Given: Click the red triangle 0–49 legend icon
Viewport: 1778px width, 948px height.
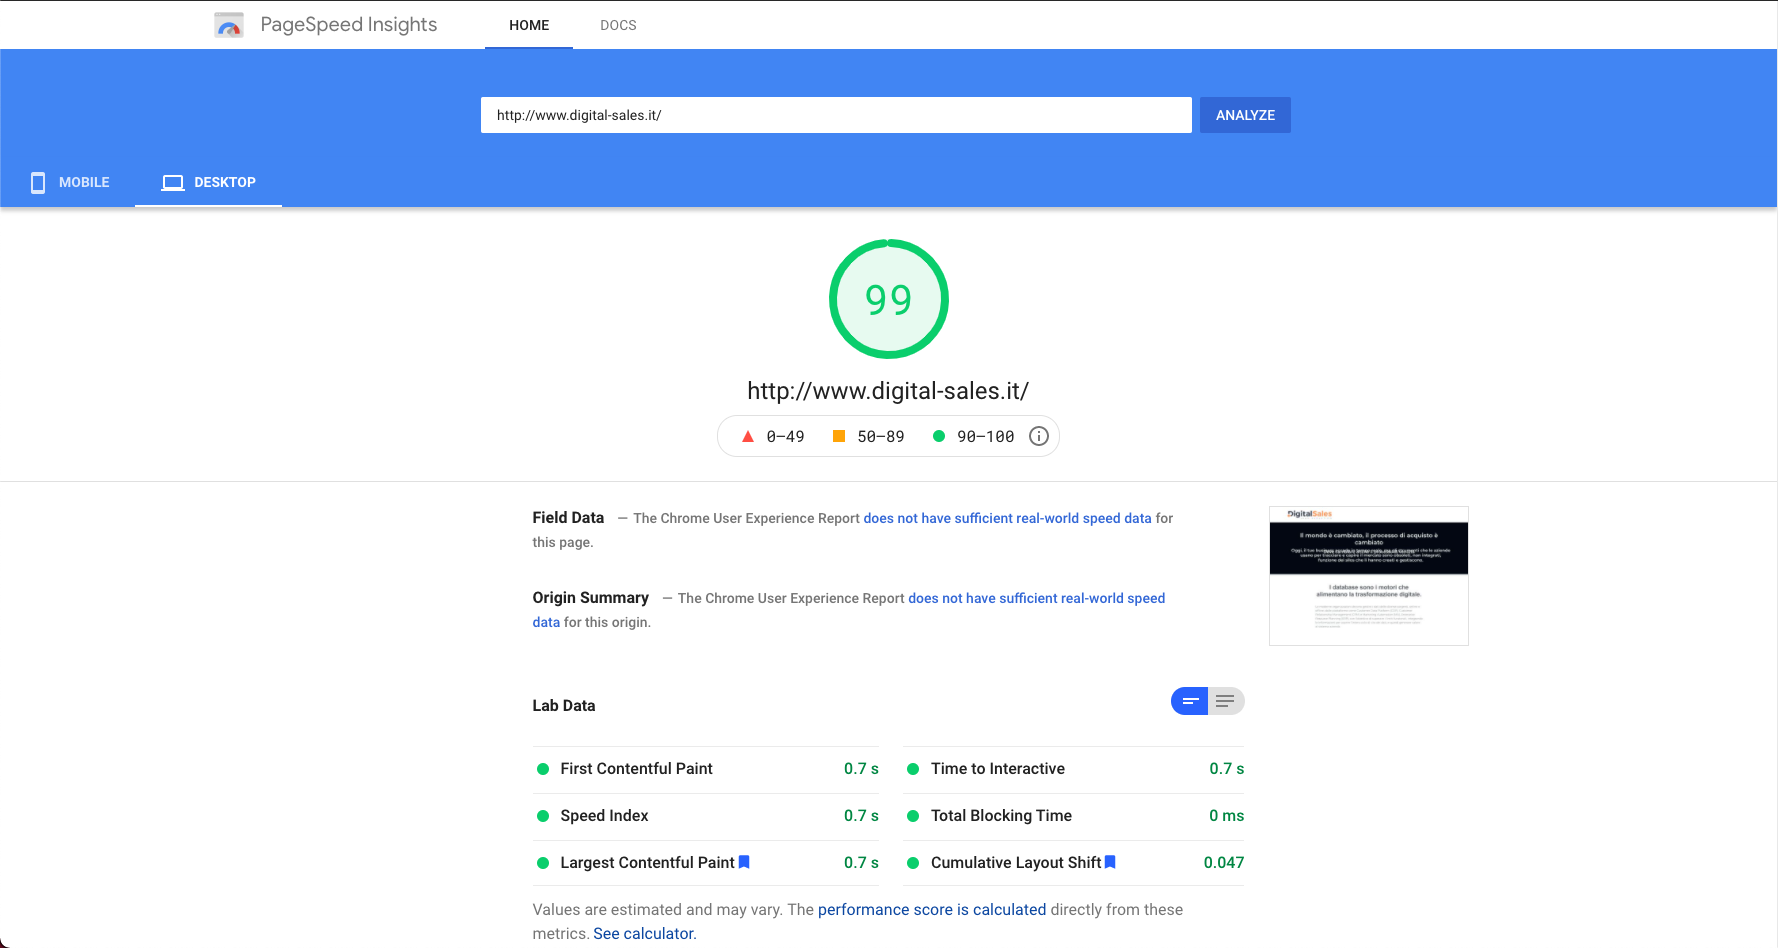Looking at the screenshot, I should click(x=747, y=436).
